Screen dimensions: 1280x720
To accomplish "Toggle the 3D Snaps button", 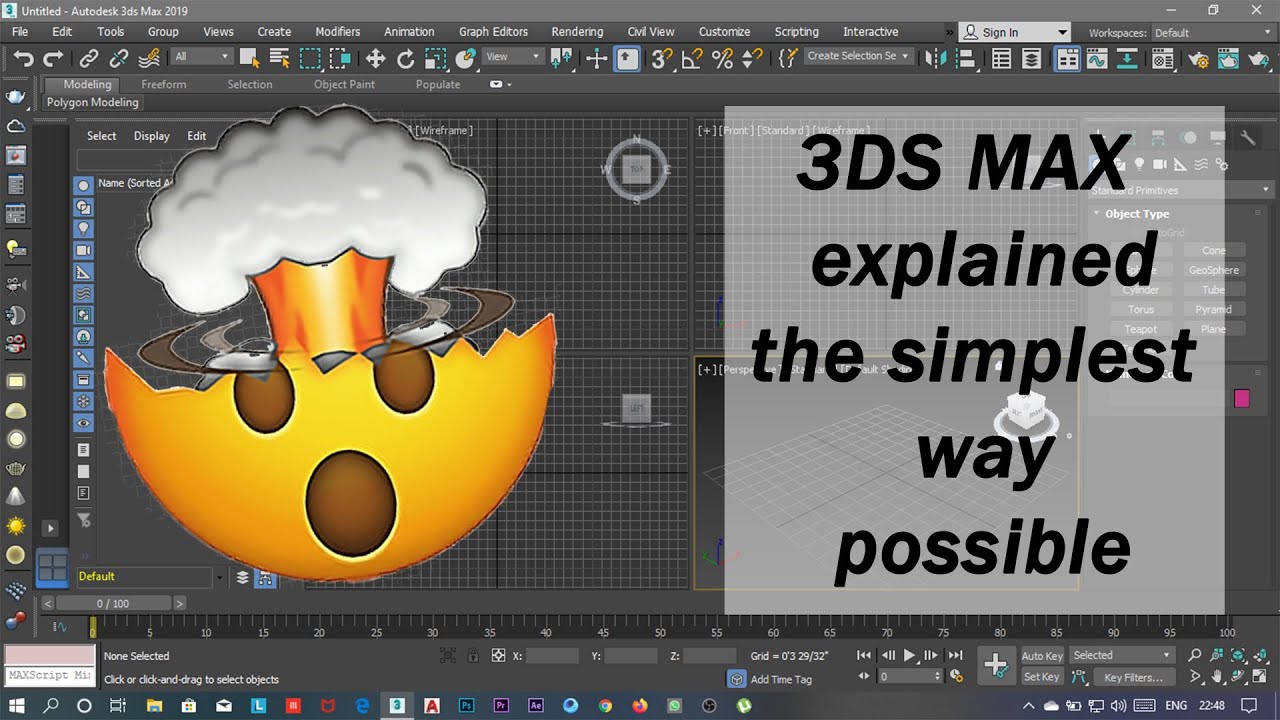I will [x=661, y=58].
